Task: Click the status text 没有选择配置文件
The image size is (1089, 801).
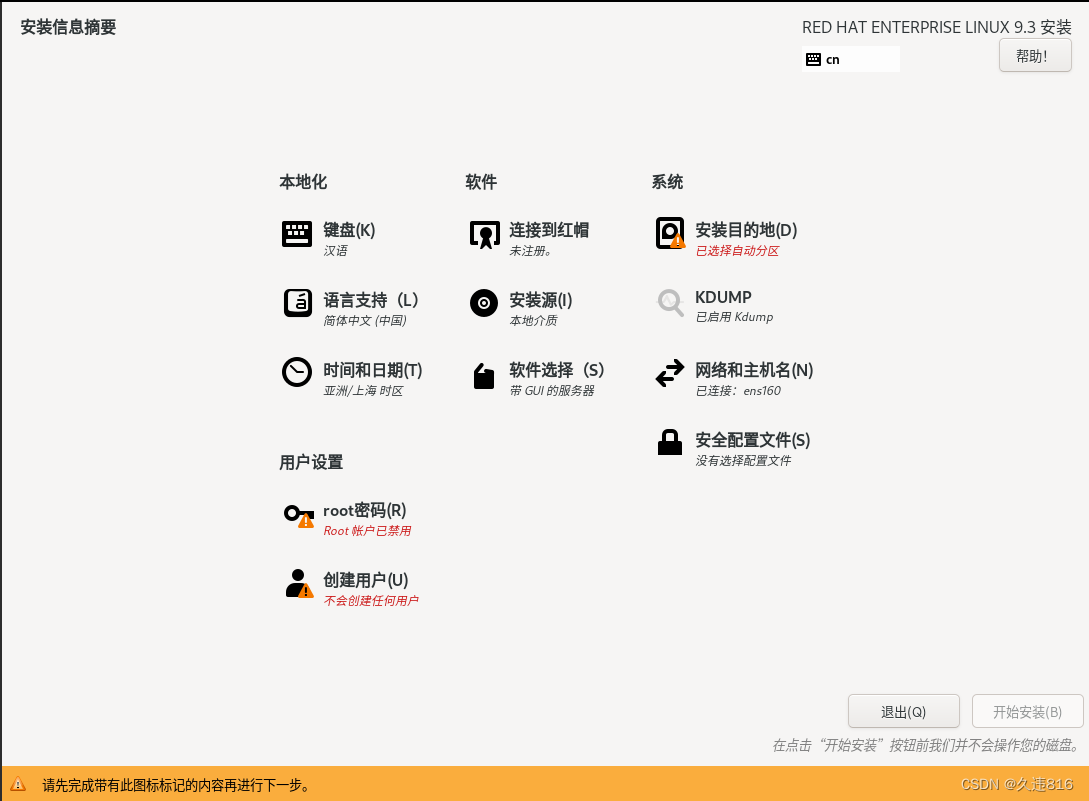Action: pyautogui.click(x=743, y=461)
